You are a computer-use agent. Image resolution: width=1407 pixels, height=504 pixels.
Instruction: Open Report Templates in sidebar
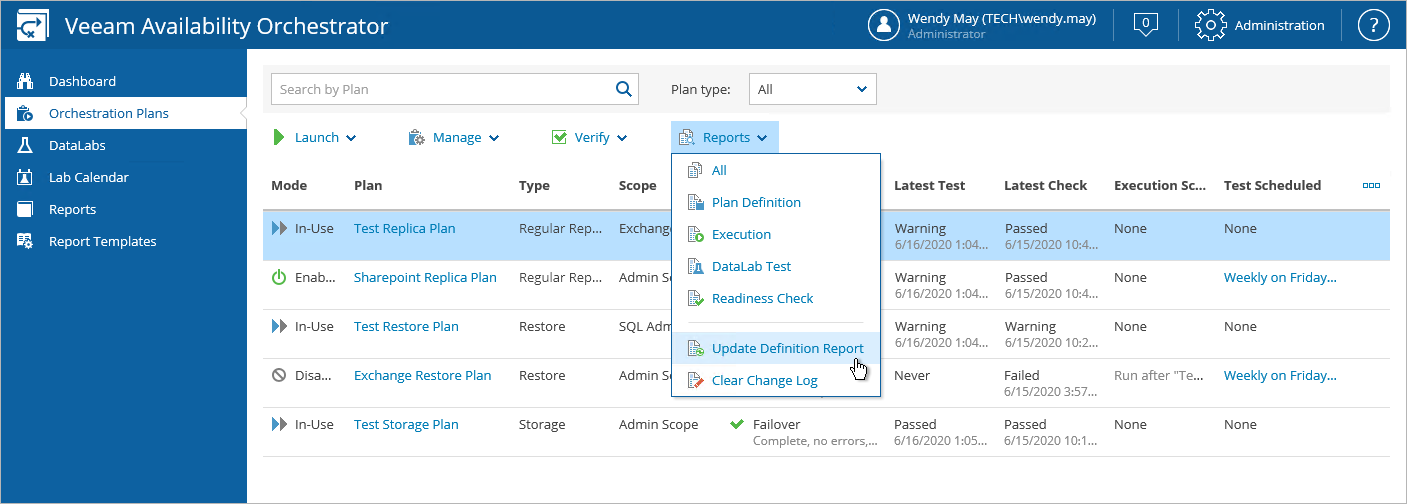[102, 241]
